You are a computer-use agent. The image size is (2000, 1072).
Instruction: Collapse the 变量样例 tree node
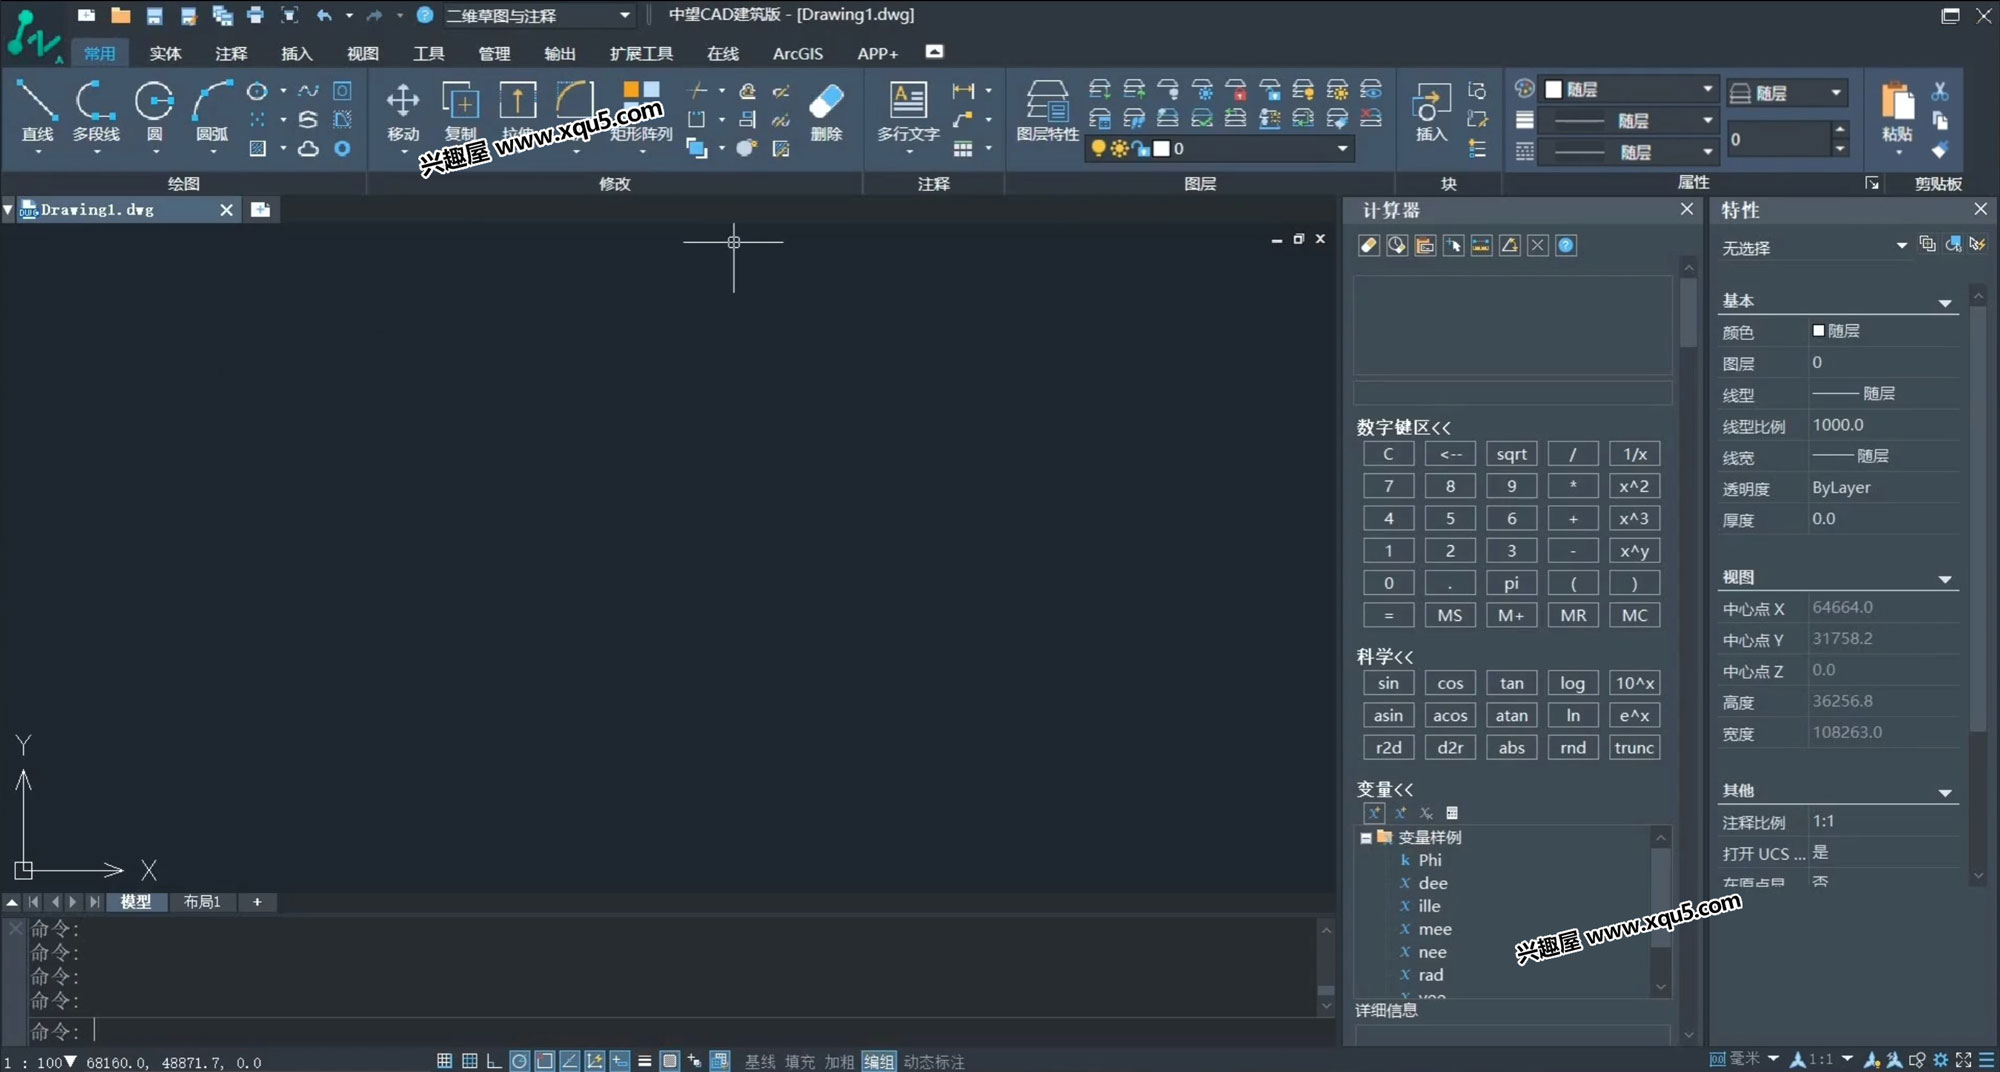point(1366,838)
